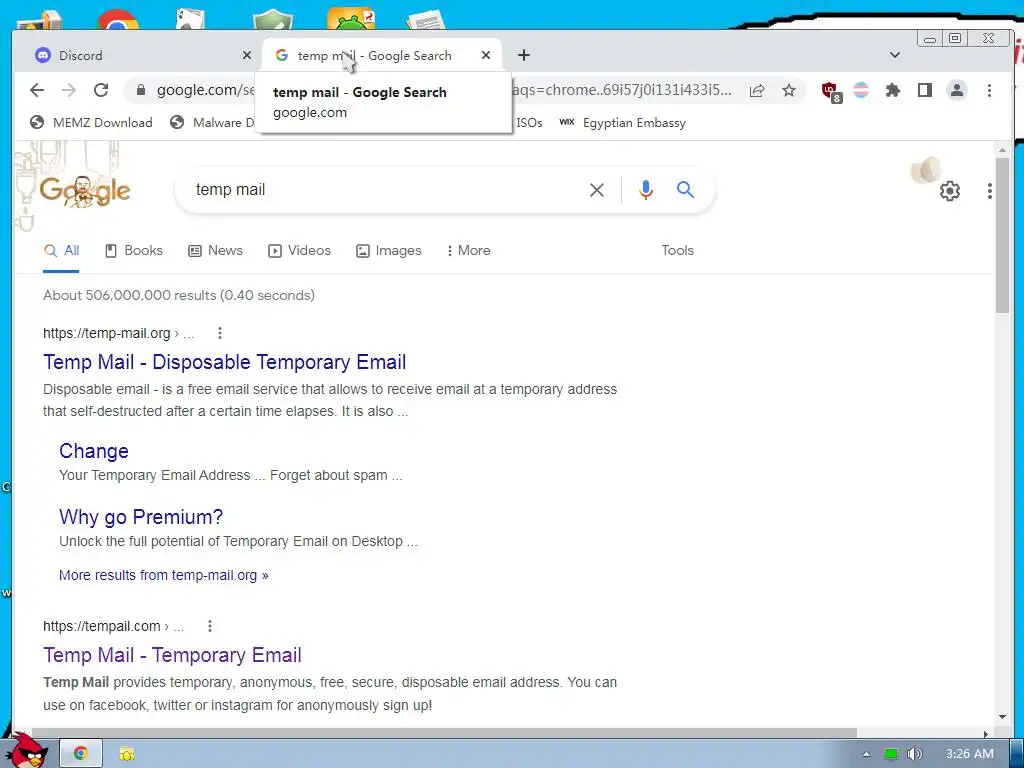1024x768 pixels.
Task: Open the Why go Premium? sitelink
Action: [141, 517]
